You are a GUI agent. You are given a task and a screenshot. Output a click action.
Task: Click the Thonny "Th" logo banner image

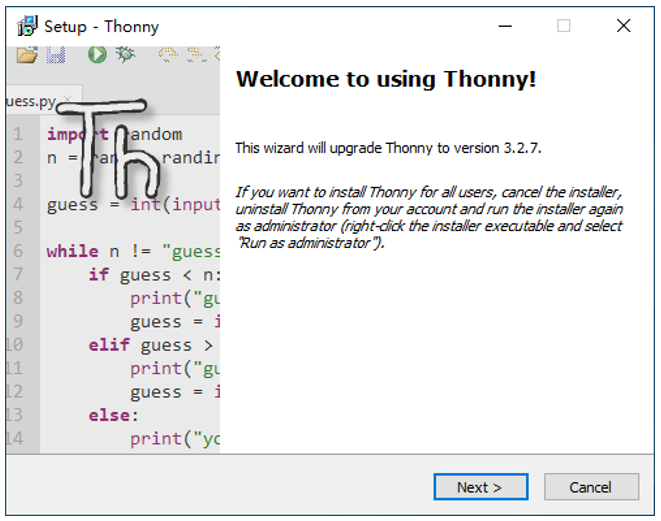tap(113, 250)
